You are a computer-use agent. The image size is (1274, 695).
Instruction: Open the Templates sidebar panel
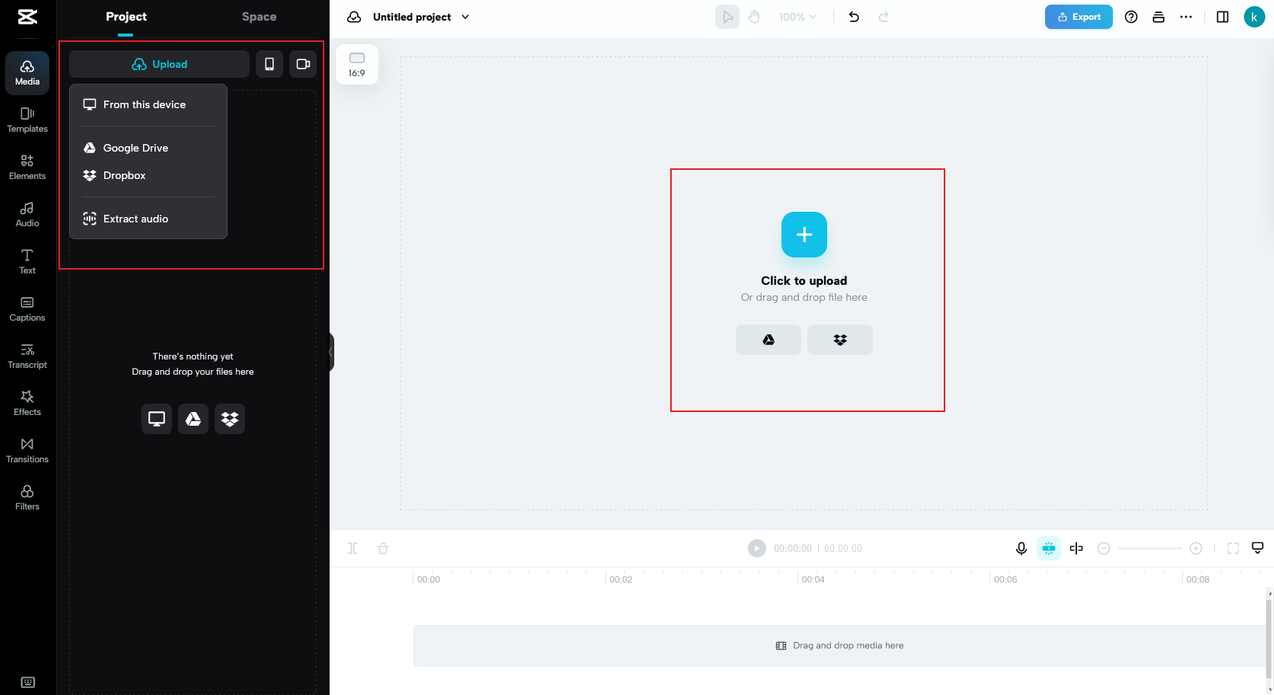27,120
